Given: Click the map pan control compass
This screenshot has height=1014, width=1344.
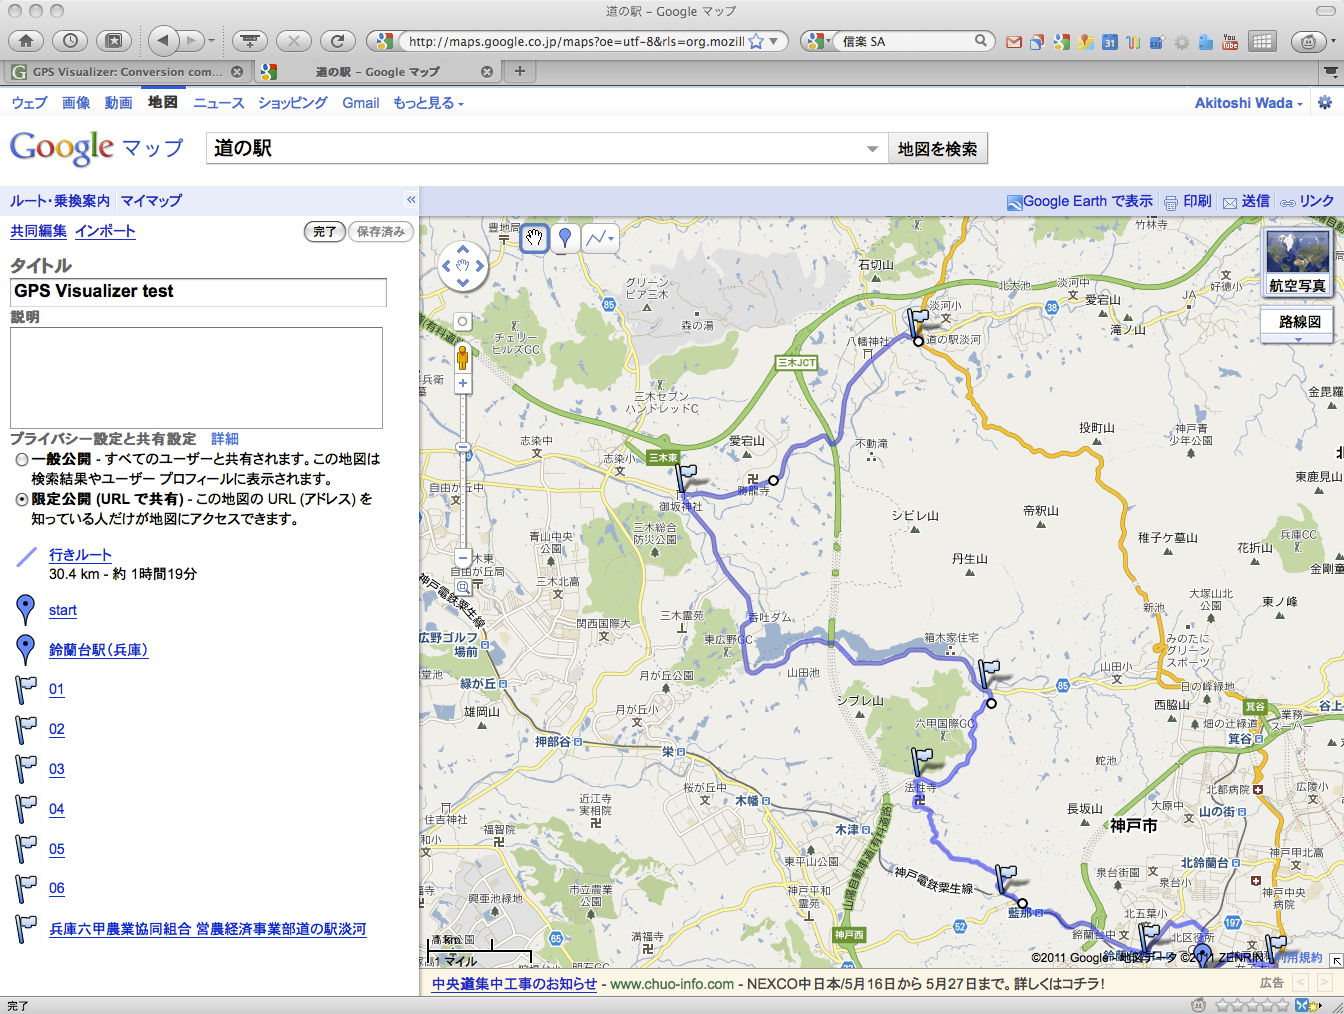Looking at the screenshot, I should pyautogui.click(x=462, y=266).
